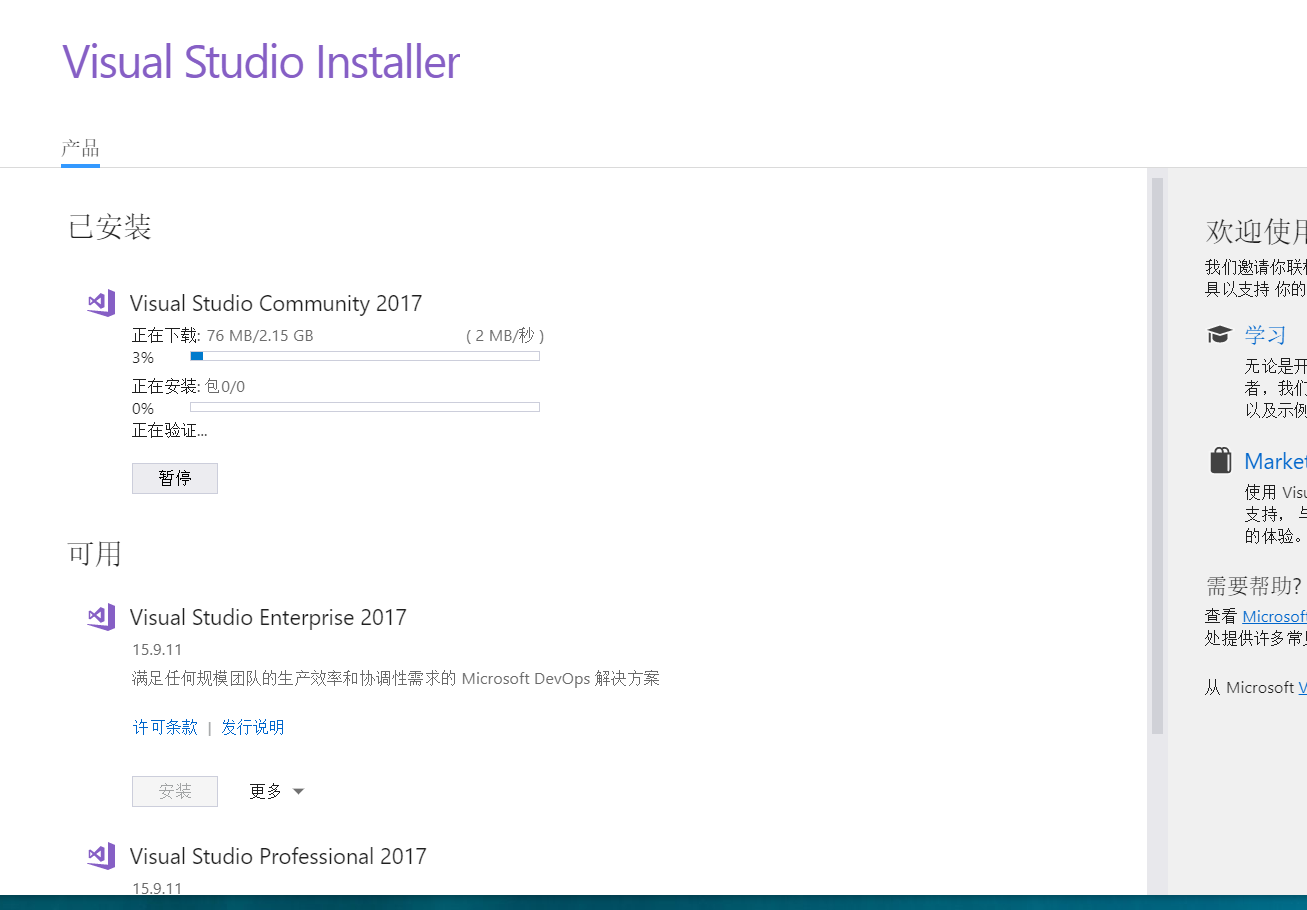Screen dimensions: 1307x910
Task: Click the ( 2 MB/秒 ) speed text
Action: (505, 335)
